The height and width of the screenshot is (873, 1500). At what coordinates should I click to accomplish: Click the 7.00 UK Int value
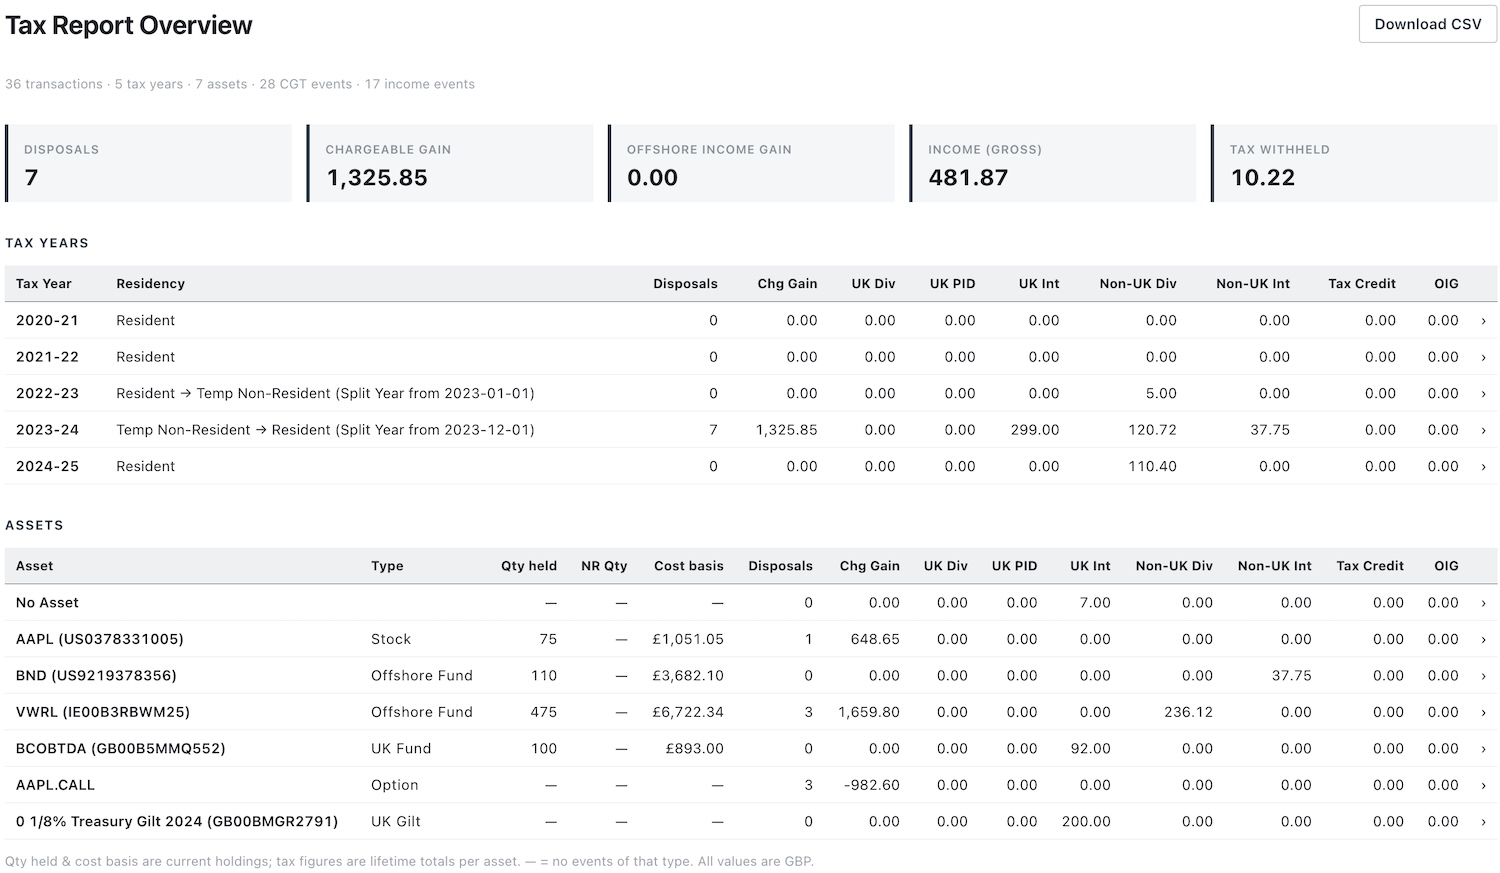pyautogui.click(x=1095, y=602)
